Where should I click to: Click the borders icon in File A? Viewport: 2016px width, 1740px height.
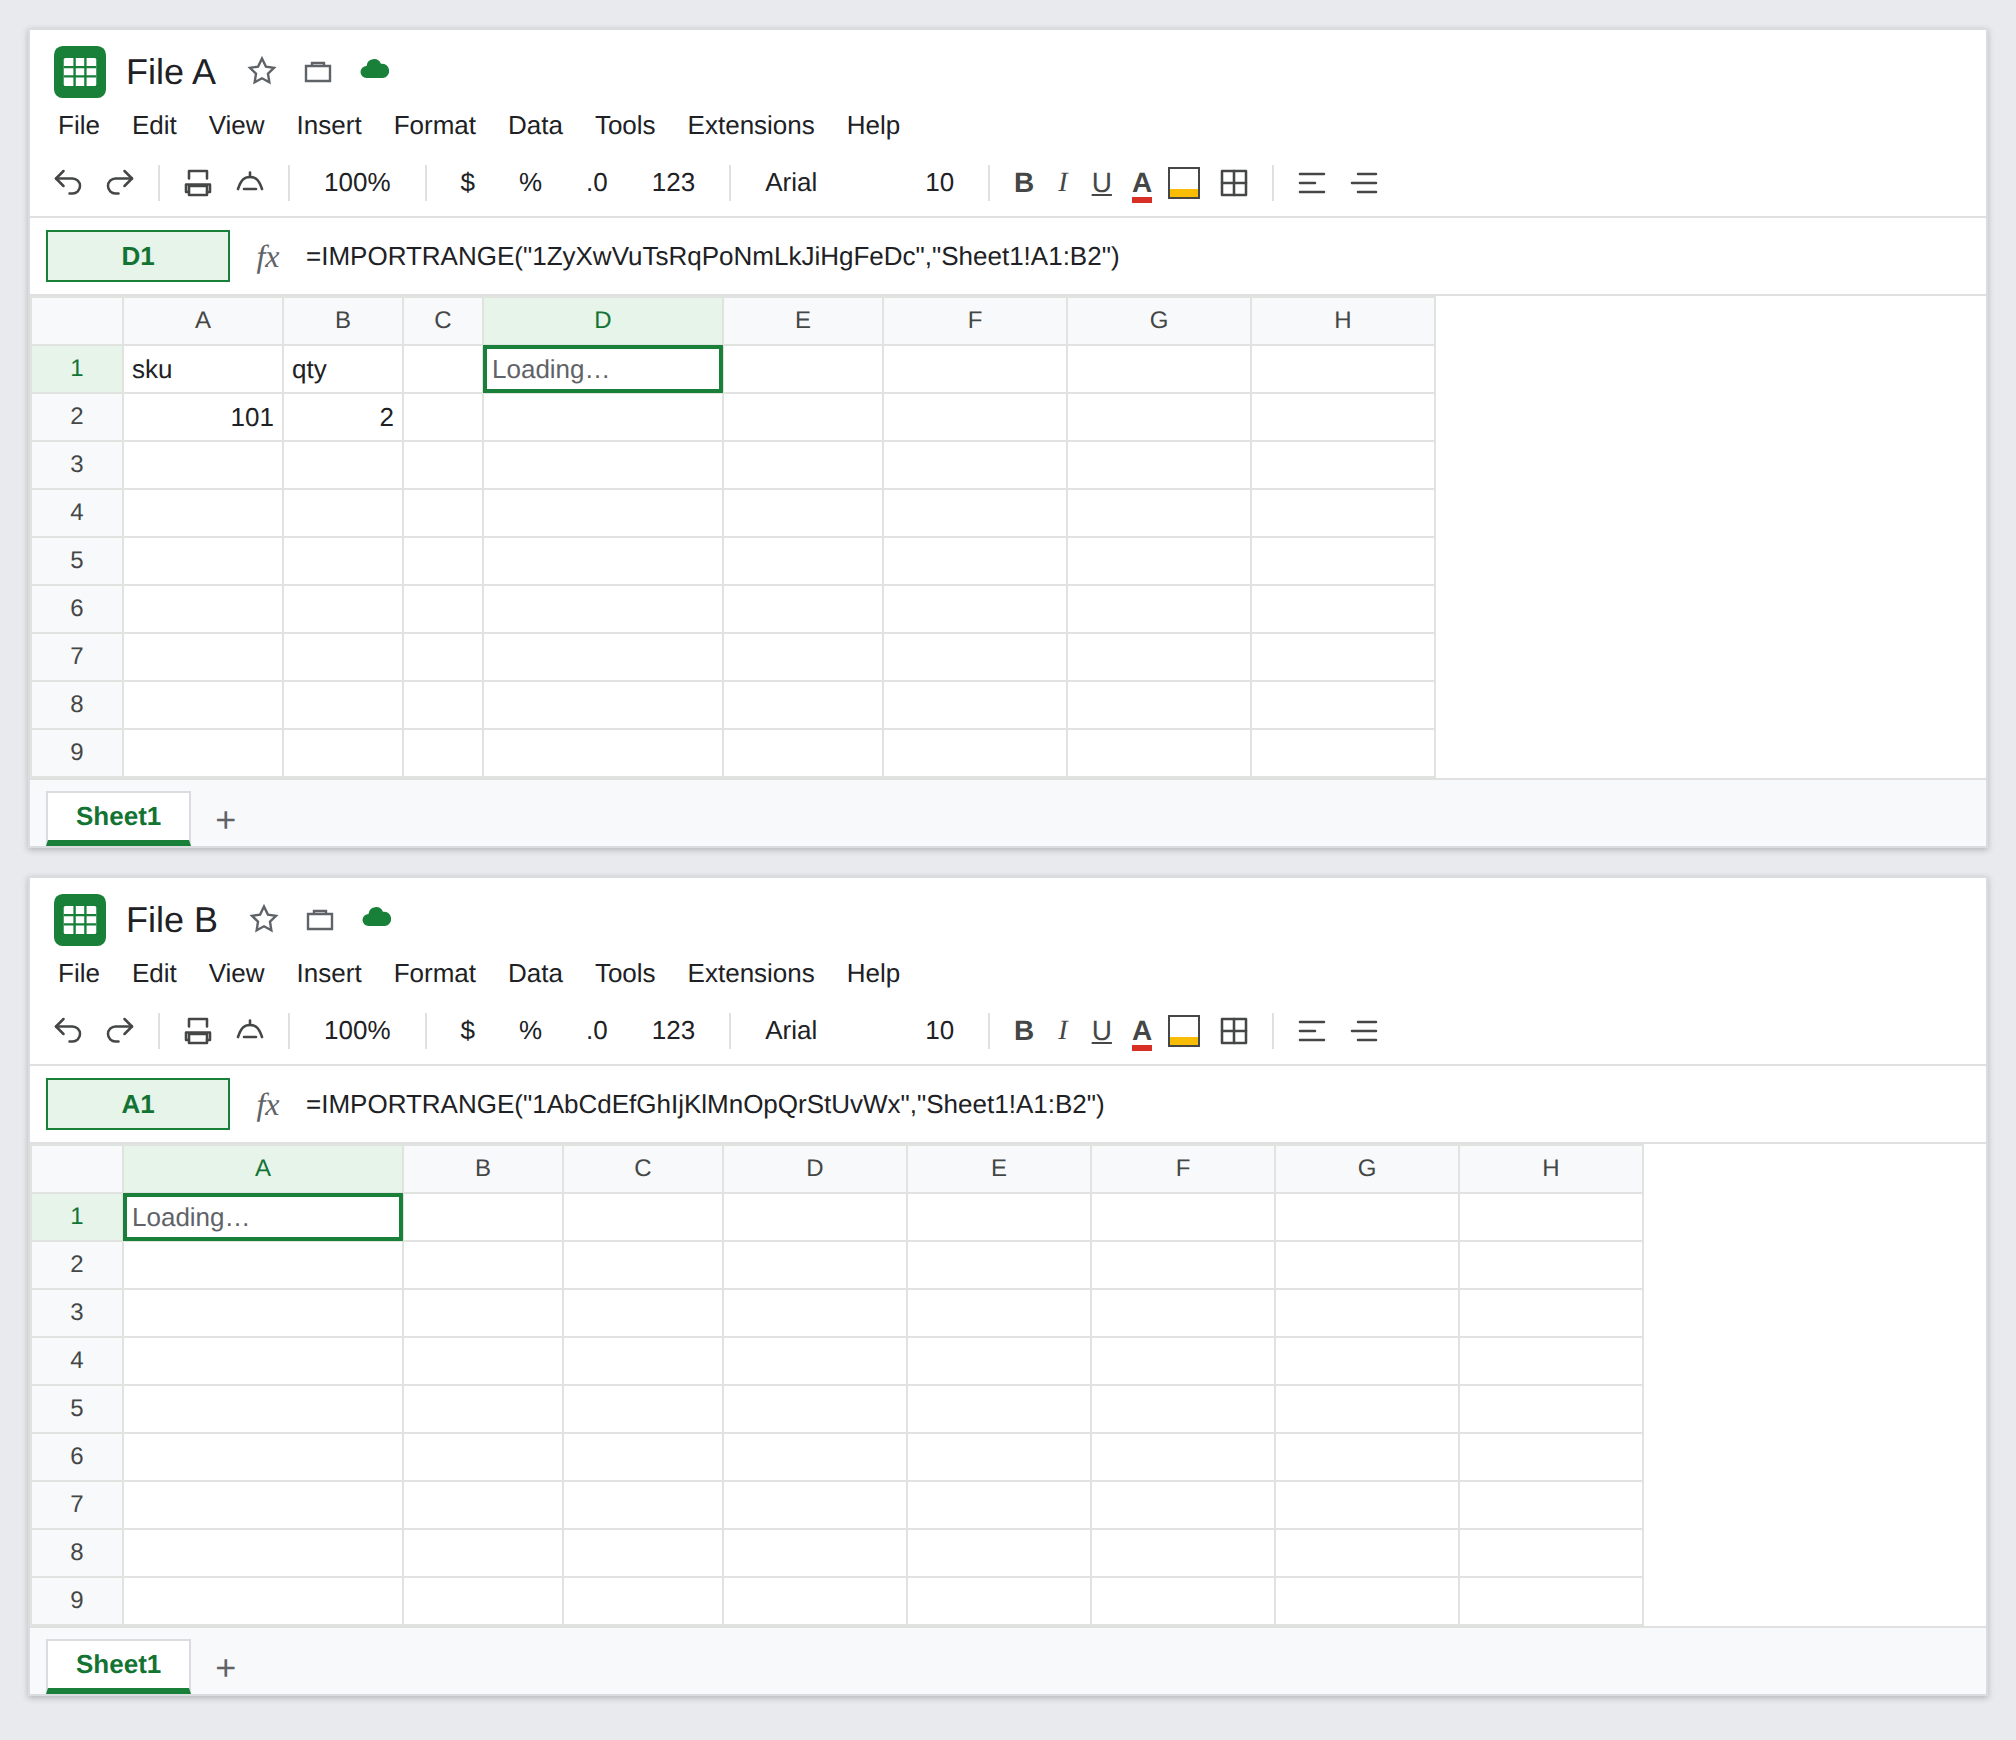tap(1234, 183)
